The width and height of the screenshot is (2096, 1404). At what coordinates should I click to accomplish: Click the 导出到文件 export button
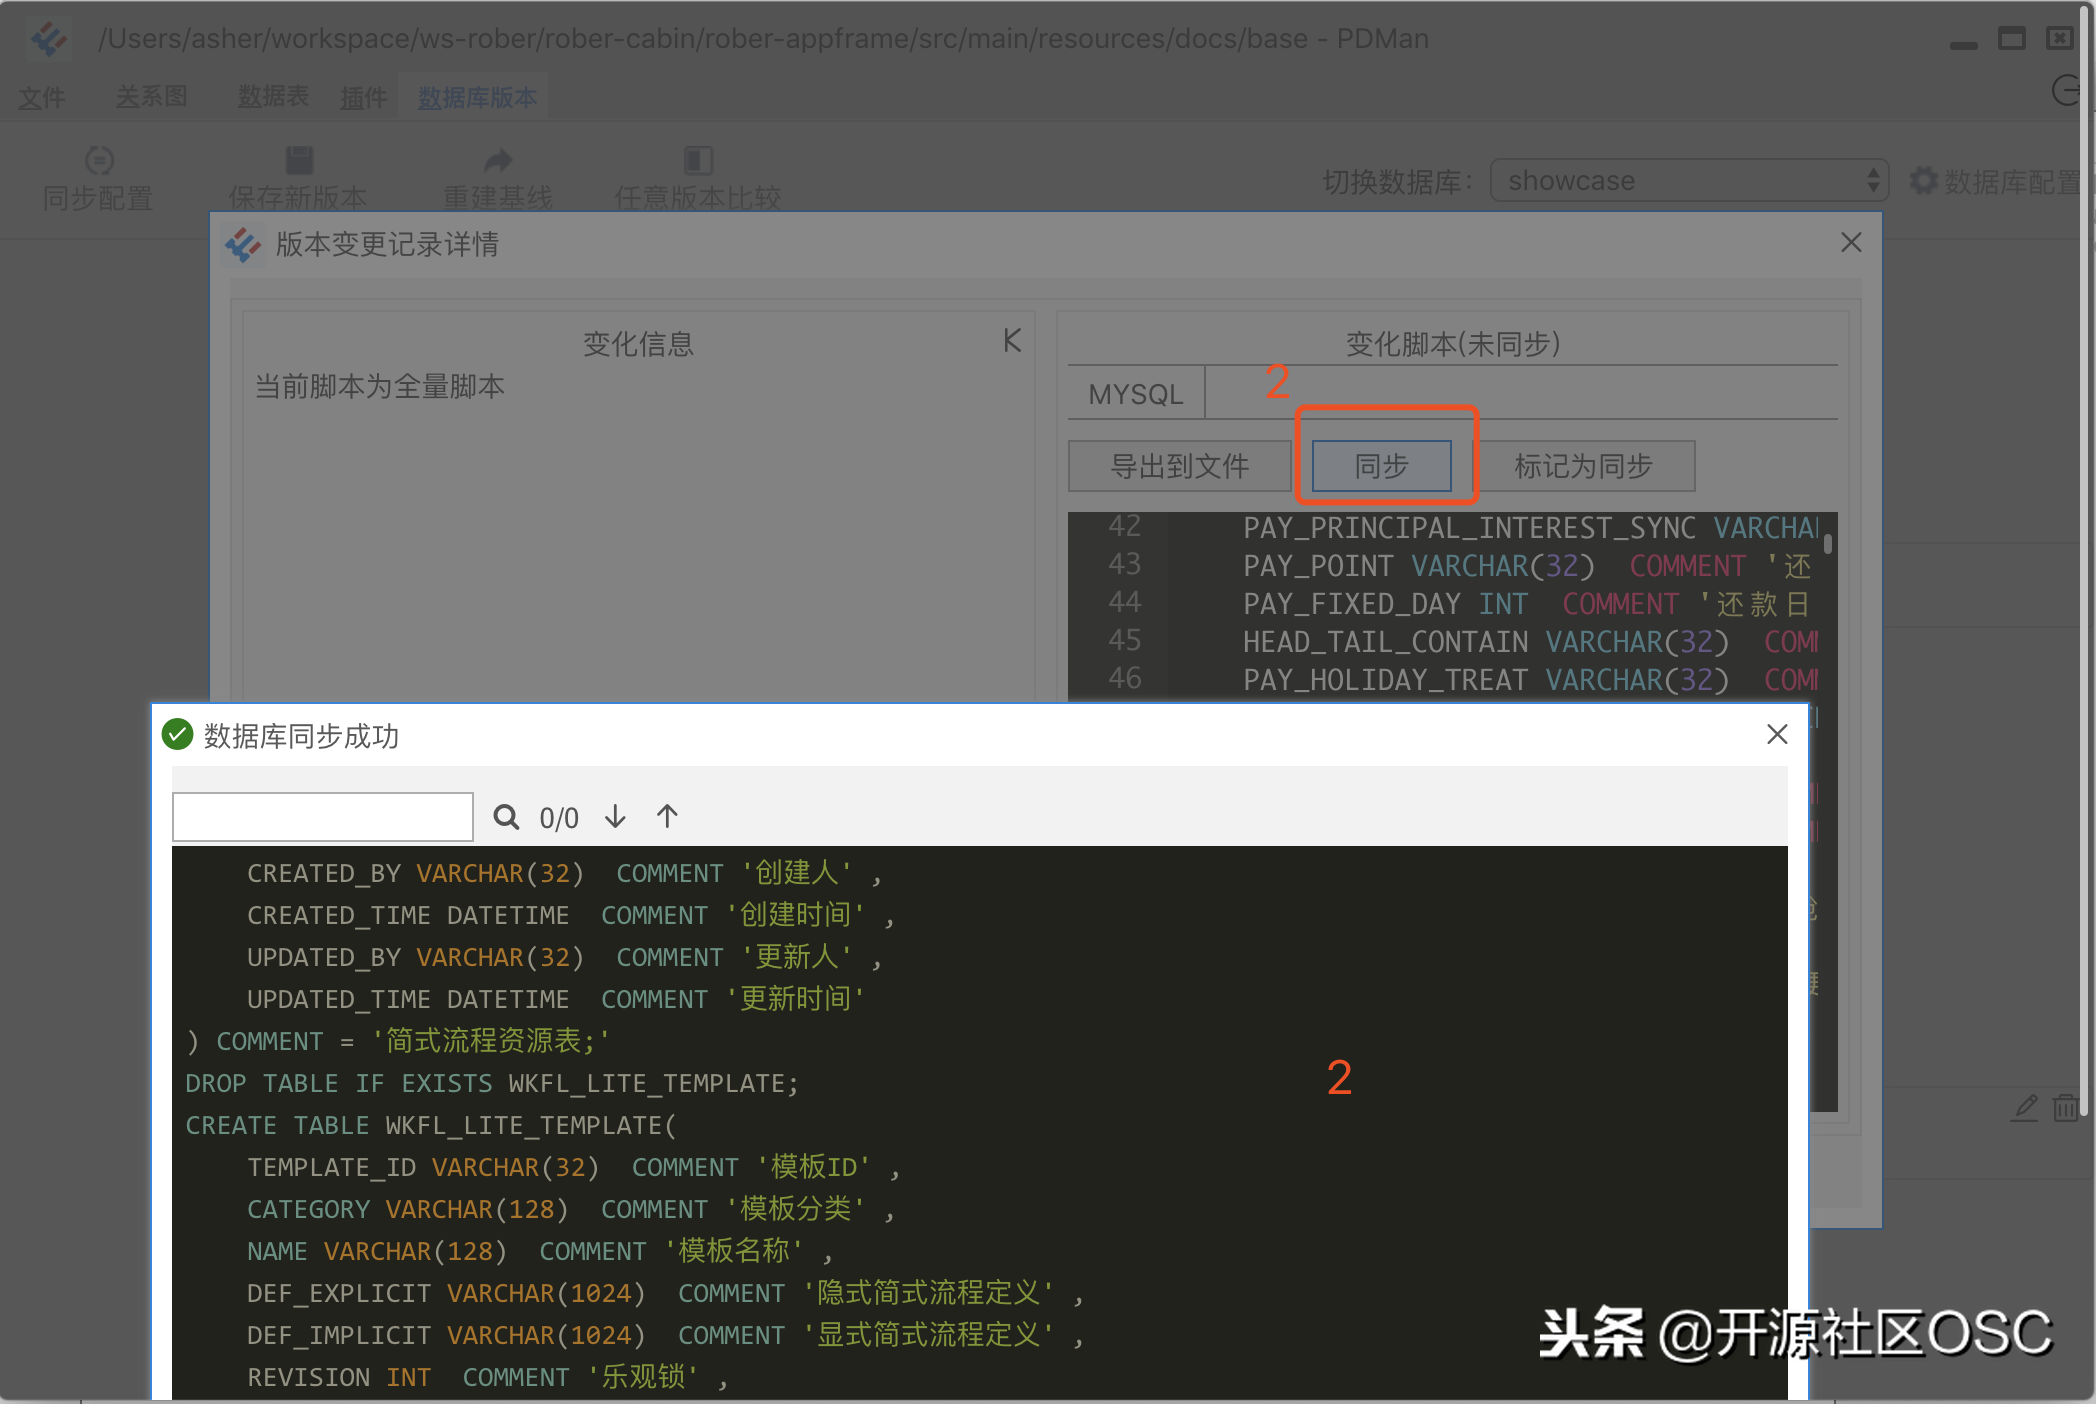1176,464
